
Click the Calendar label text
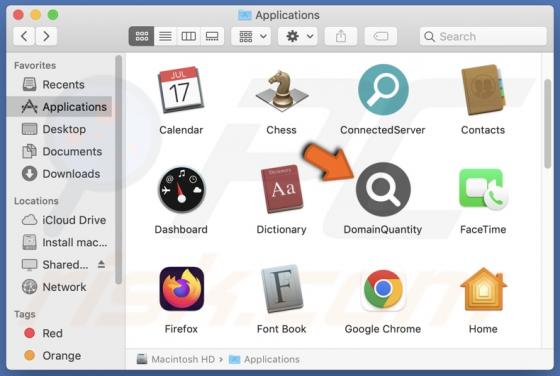click(181, 130)
